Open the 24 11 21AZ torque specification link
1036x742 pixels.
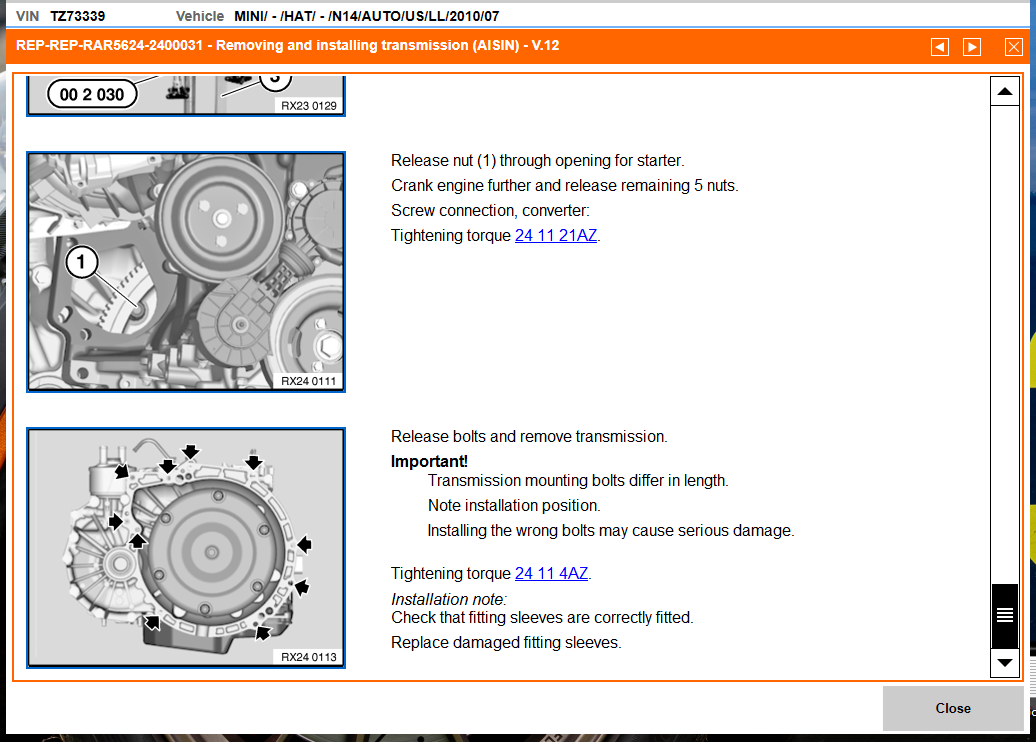click(x=556, y=235)
